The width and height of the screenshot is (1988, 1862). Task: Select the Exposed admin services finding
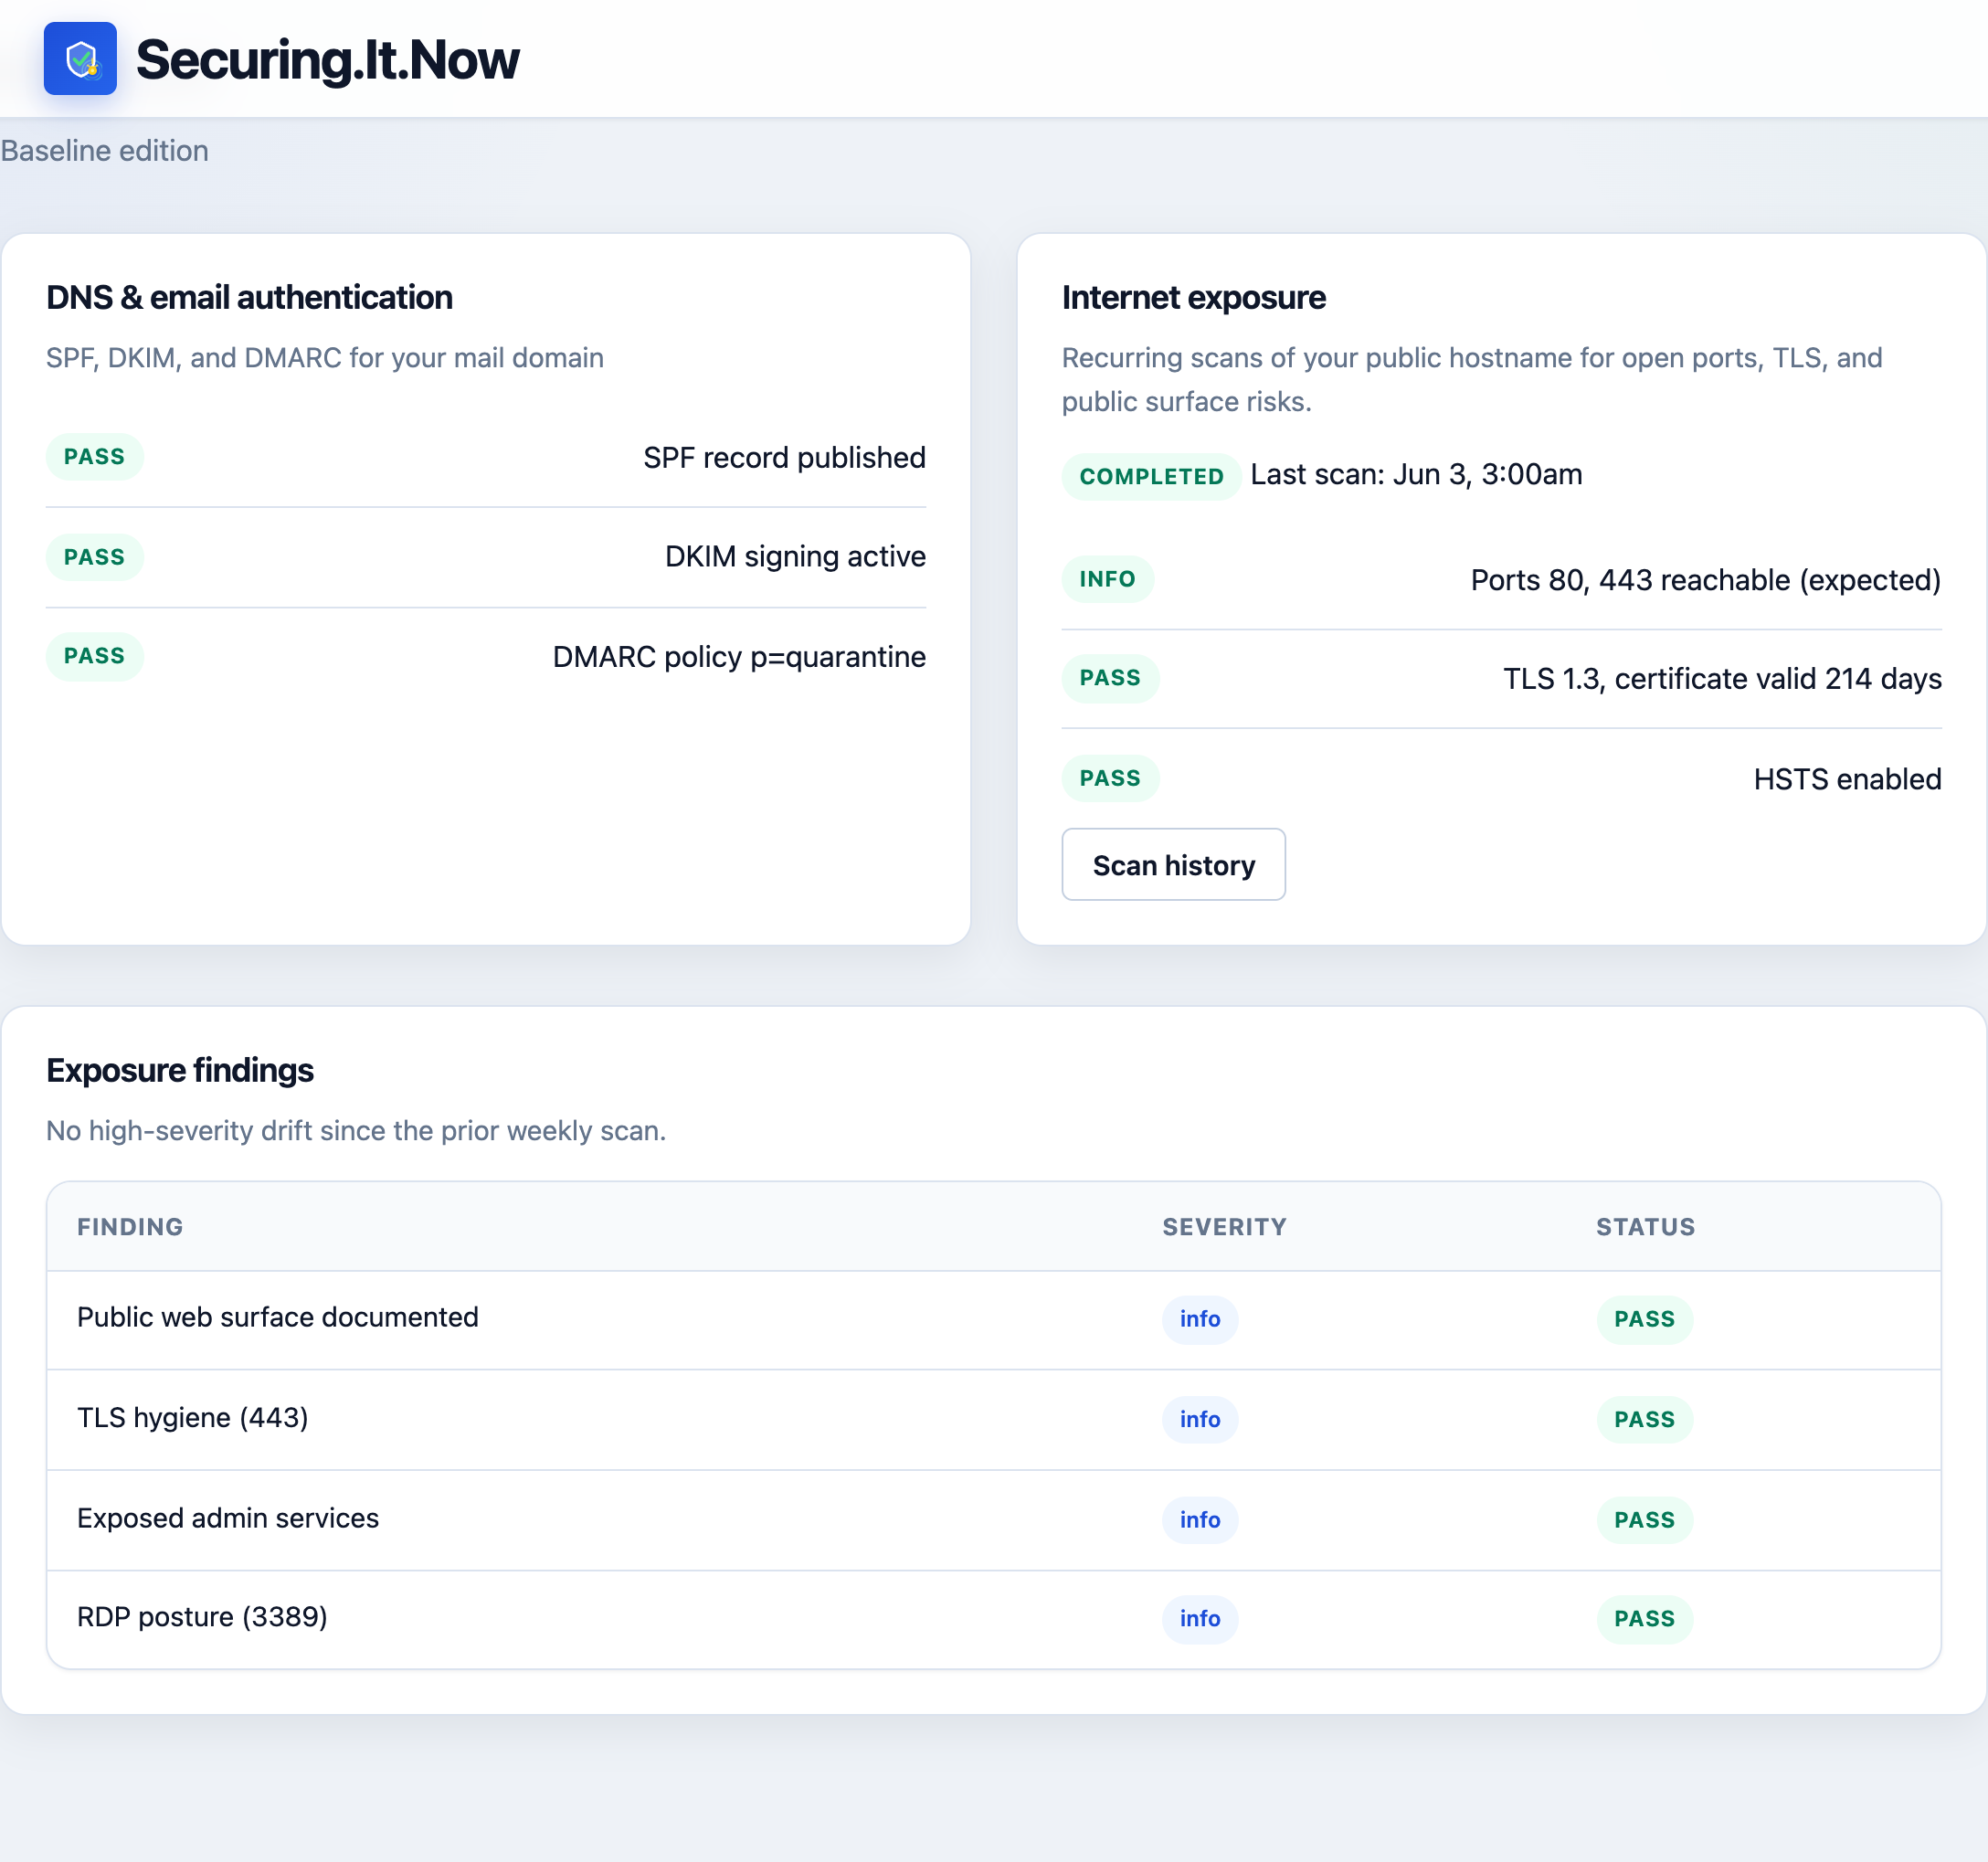tap(227, 1518)
